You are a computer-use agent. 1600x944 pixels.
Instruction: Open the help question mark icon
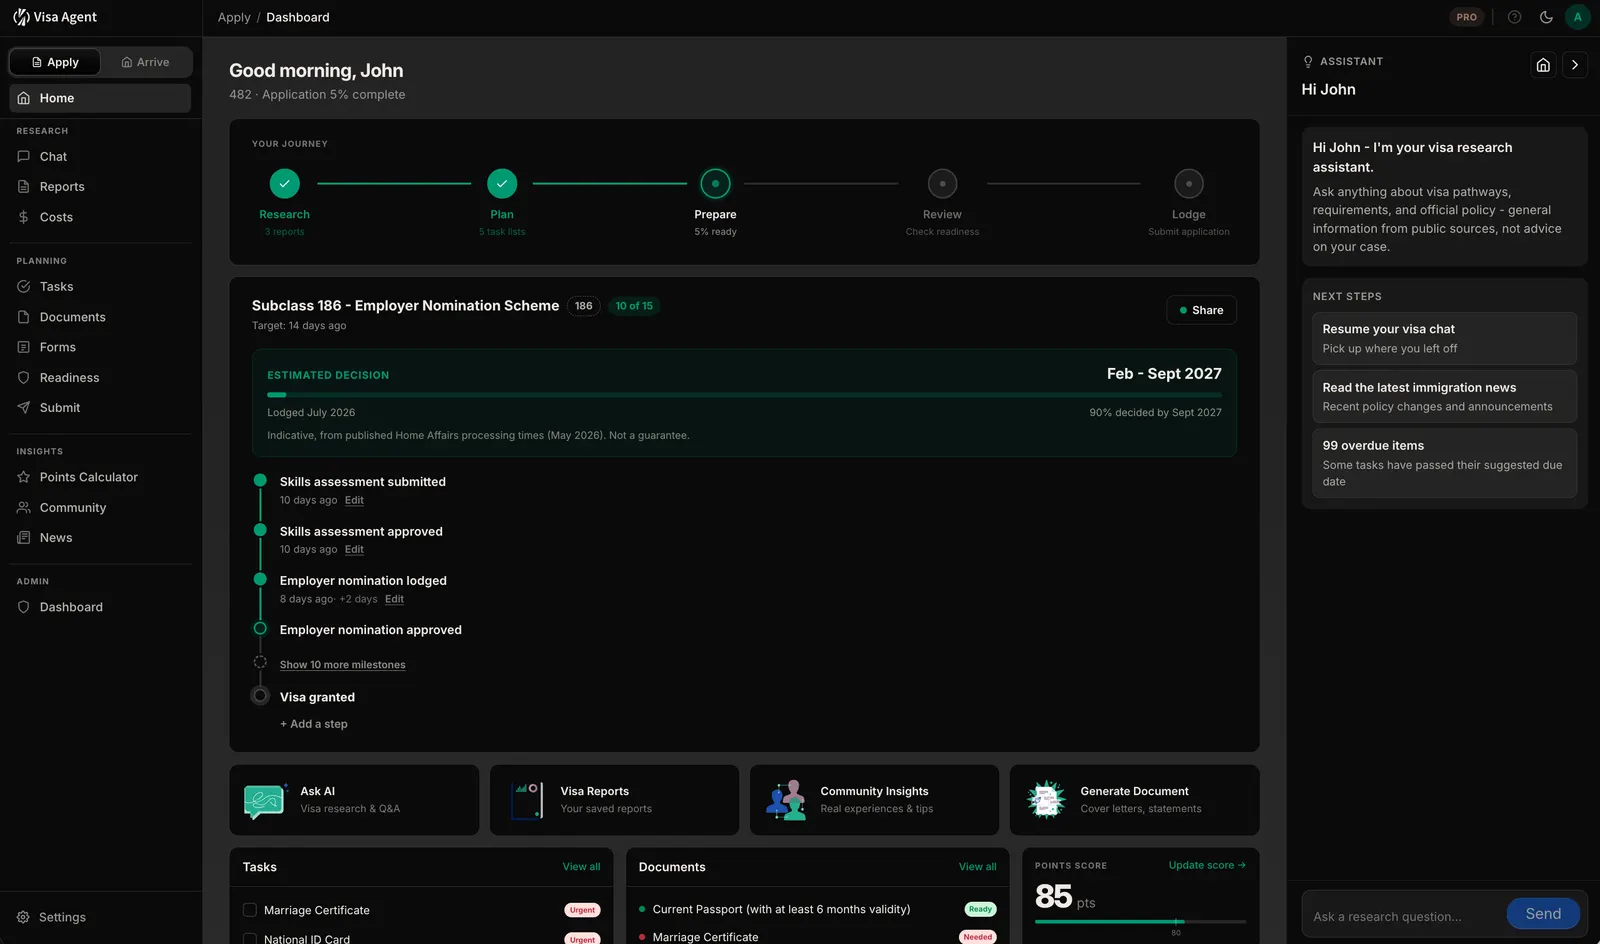pos(1514,17)
